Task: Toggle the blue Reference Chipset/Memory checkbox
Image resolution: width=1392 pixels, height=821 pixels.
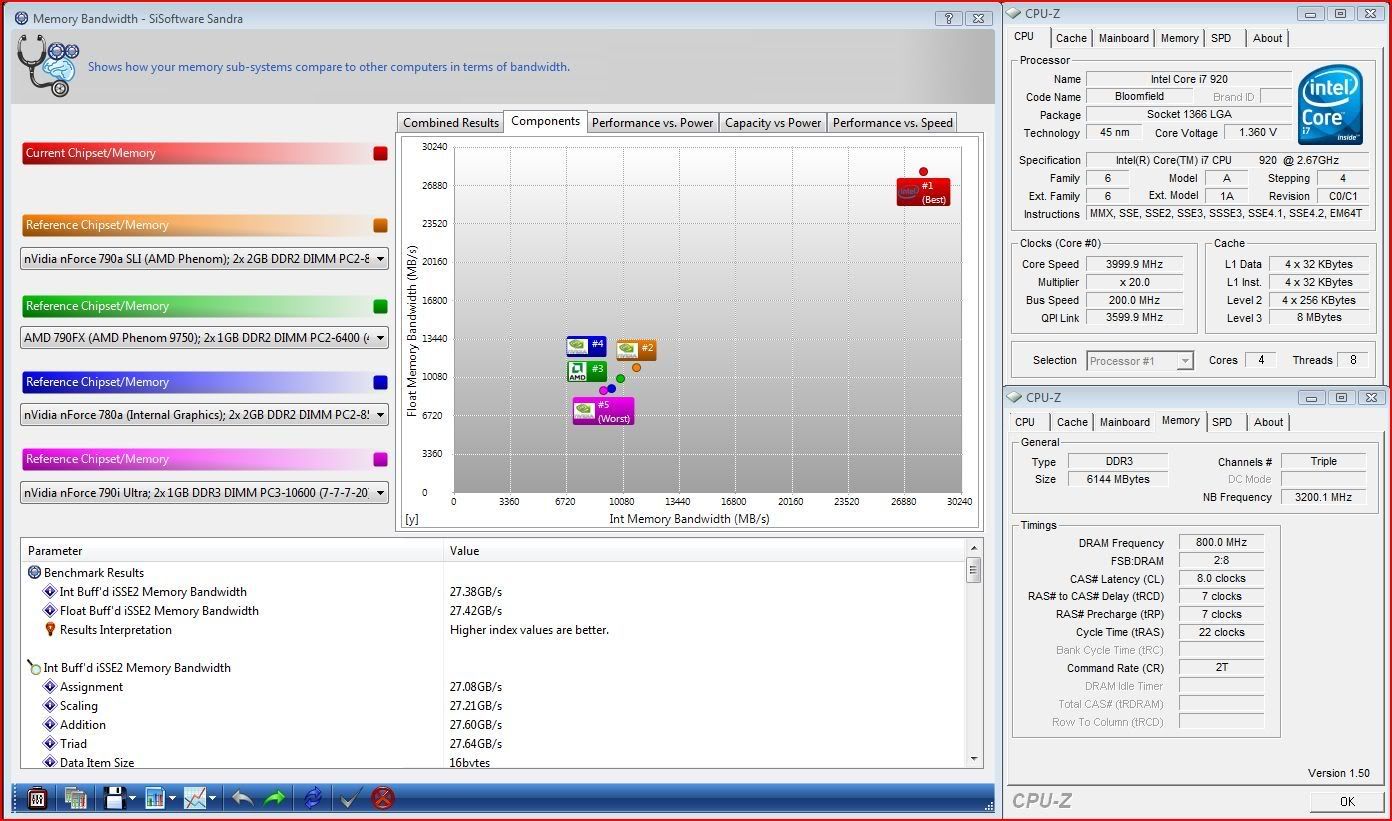Action: coord(380,382)
